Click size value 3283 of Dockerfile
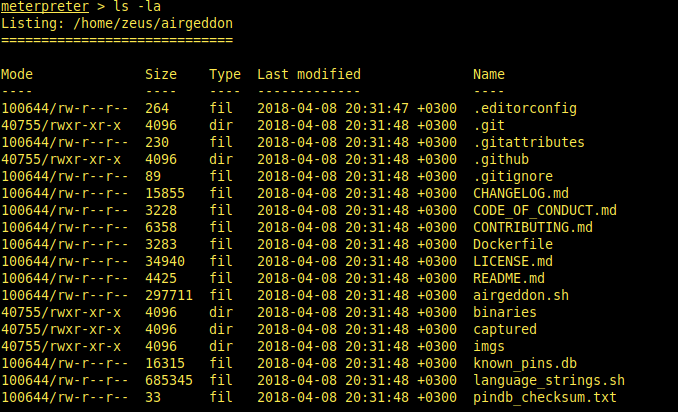This screenshot has width=678, height=412. pos(161,244)
